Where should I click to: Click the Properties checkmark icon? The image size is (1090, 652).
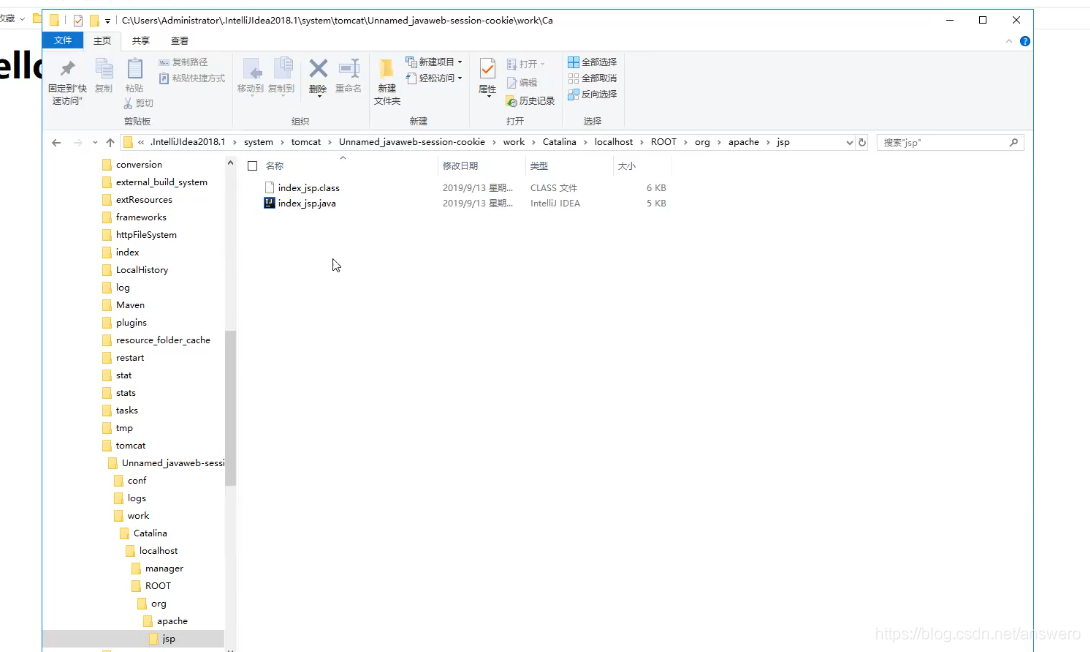point(487,69)
